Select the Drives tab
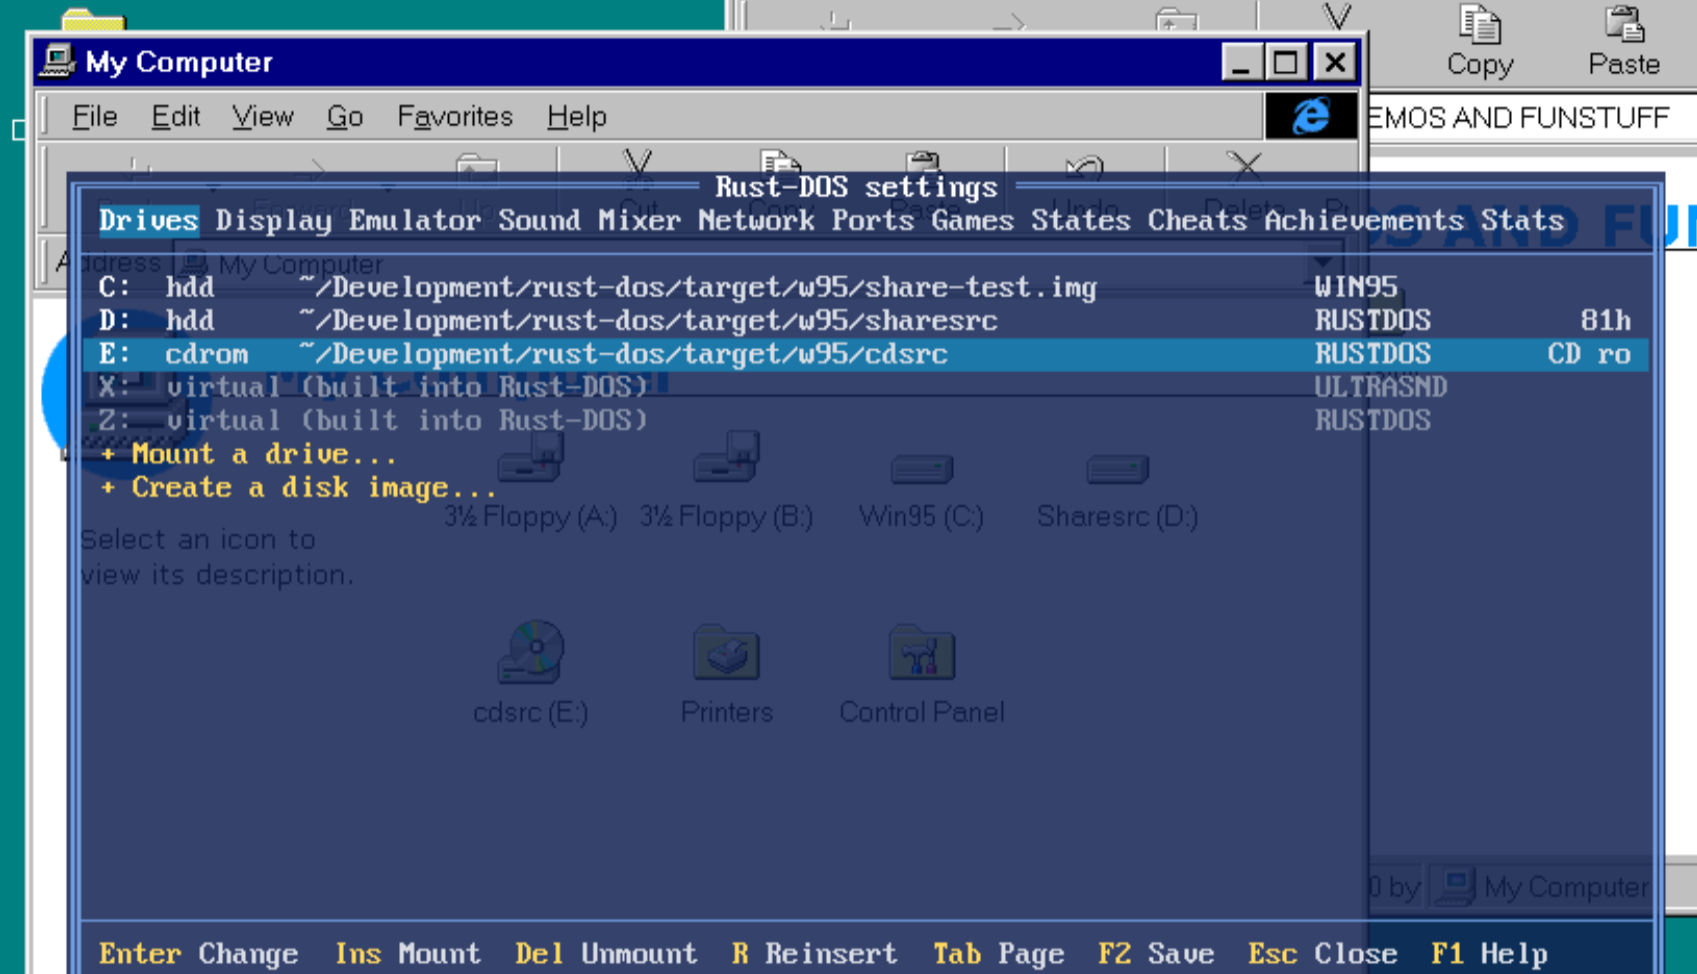The height and width of the screenshot is (974, 1697). pos(148,221)
